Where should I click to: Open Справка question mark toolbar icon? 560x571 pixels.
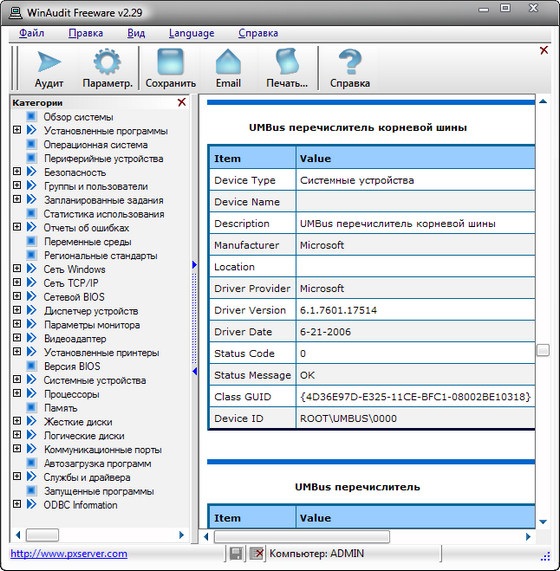pos(350,69)
